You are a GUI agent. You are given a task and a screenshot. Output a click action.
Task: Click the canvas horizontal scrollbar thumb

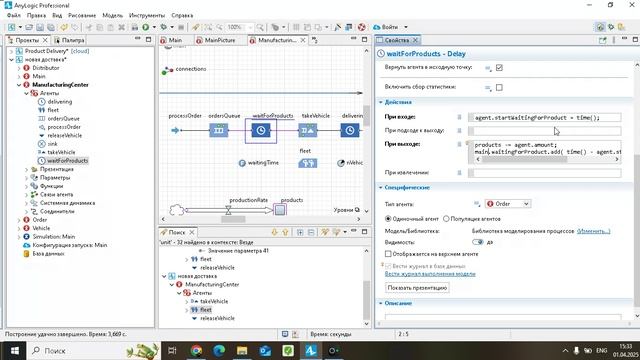(233, 219)
